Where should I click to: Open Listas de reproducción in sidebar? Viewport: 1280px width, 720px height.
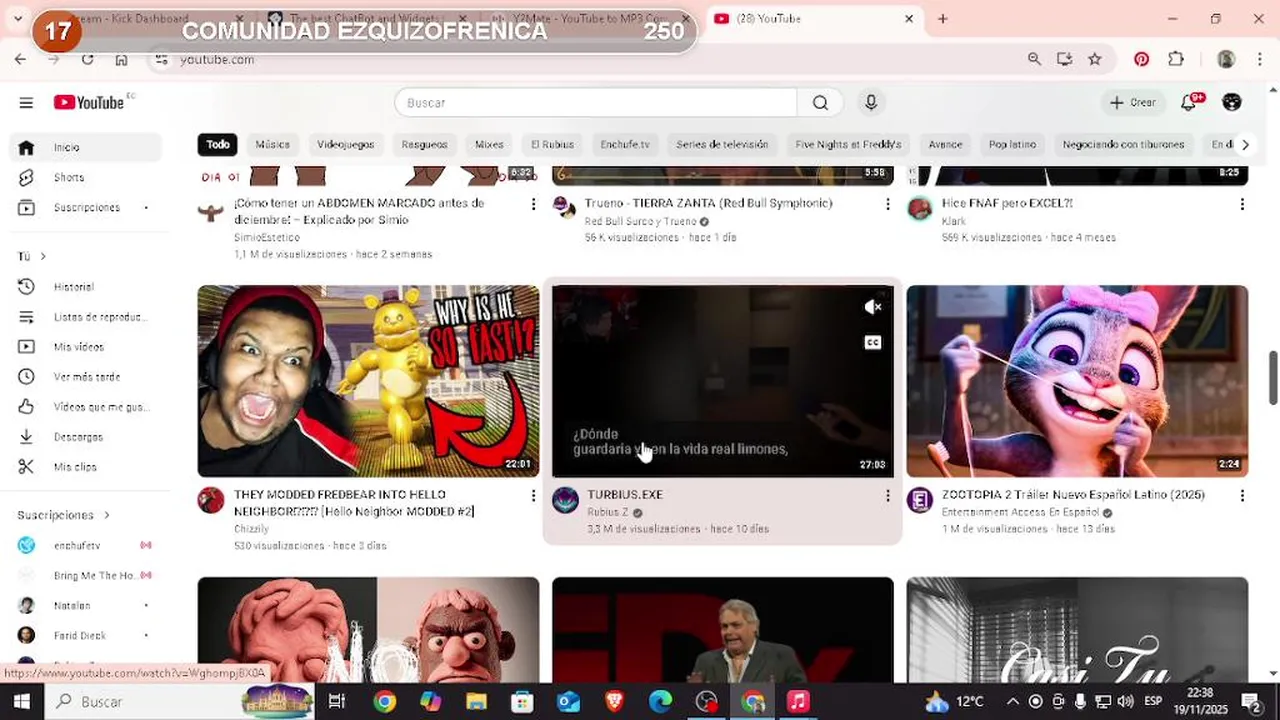coord(85,317)
